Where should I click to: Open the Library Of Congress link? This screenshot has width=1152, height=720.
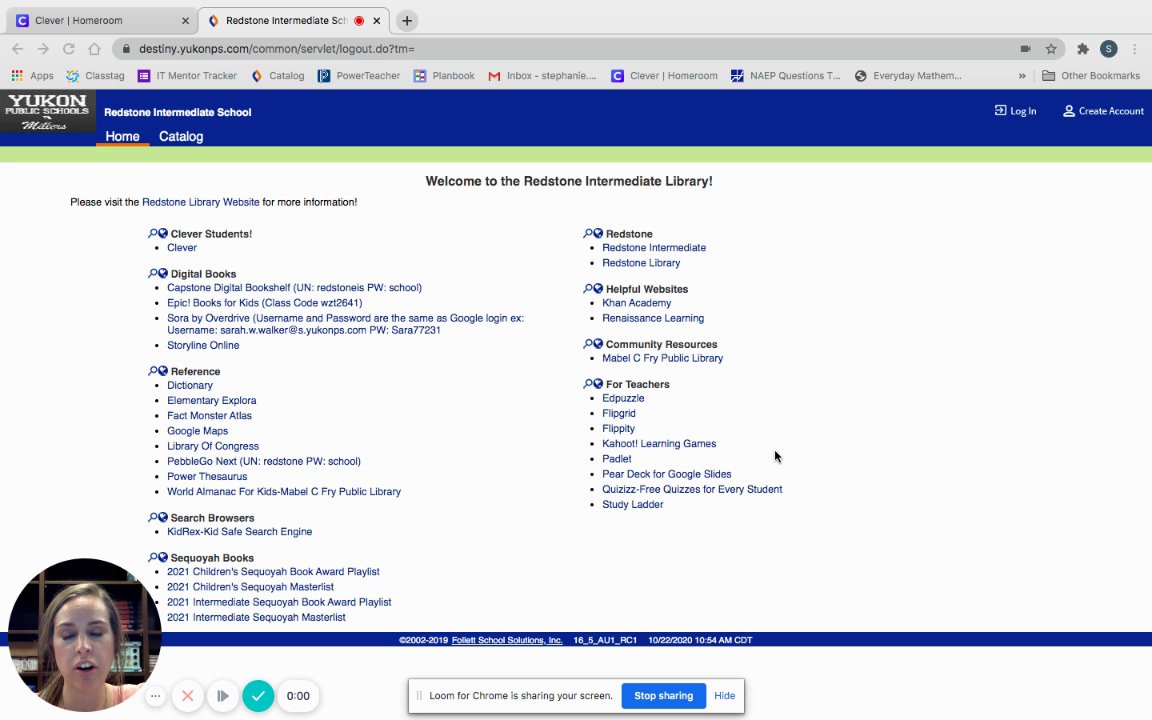[x=212, y=446]
